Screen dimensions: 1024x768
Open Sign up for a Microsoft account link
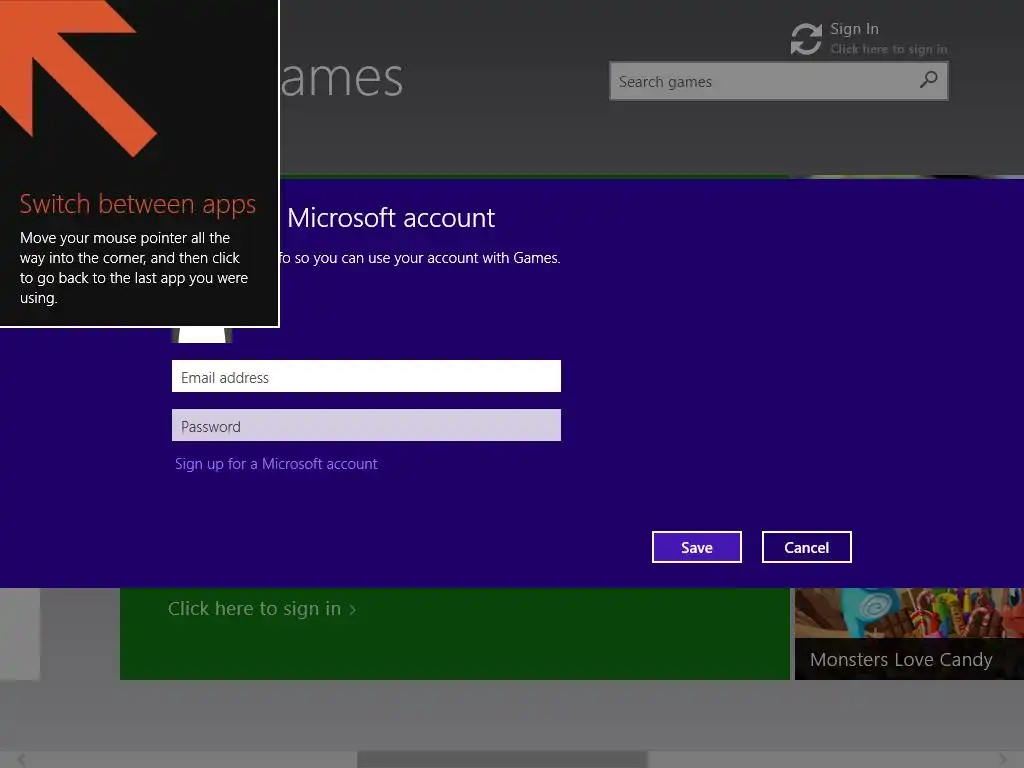click(x=276, y=464)
